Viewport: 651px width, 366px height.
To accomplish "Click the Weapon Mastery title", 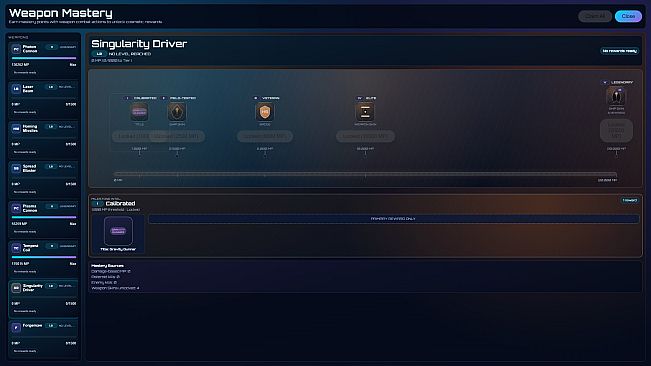I will click(61, 13).
